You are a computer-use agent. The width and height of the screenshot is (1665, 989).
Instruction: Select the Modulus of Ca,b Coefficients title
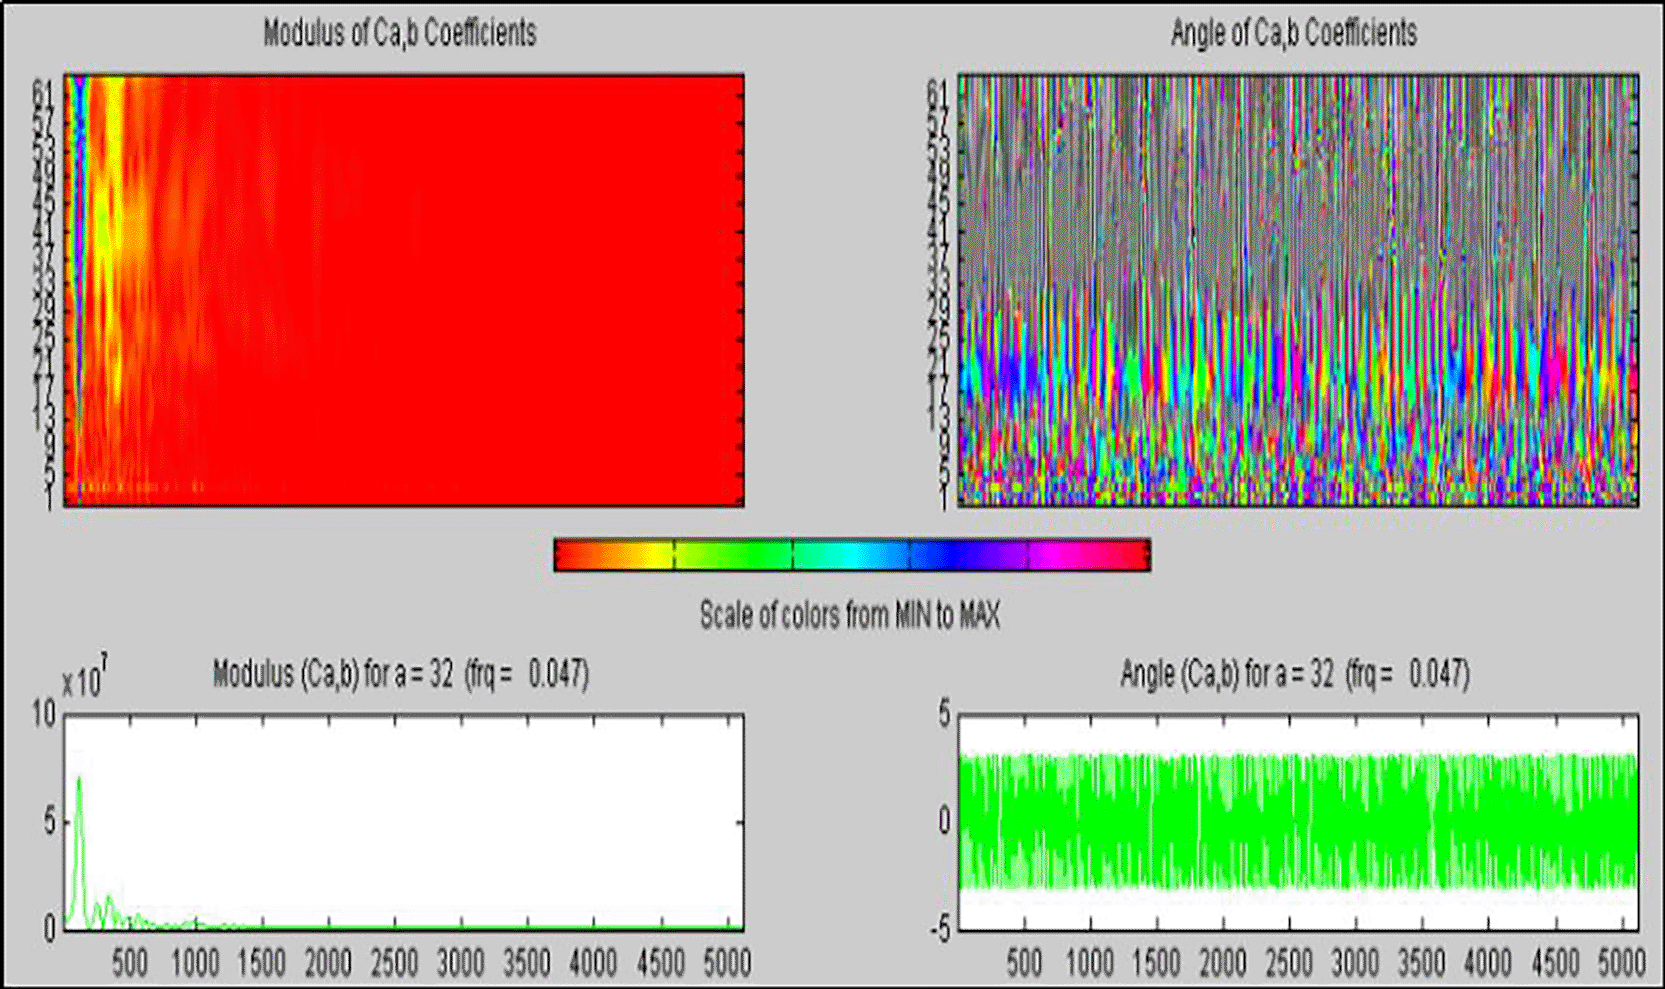[x=400, y=33]
